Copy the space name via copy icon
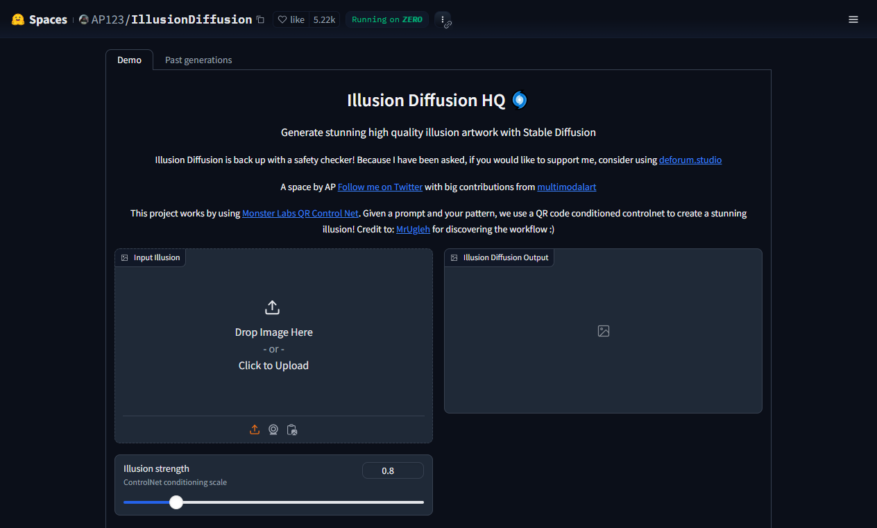Image resolution: width=877 pixels, height=528 pixels. 261,20
